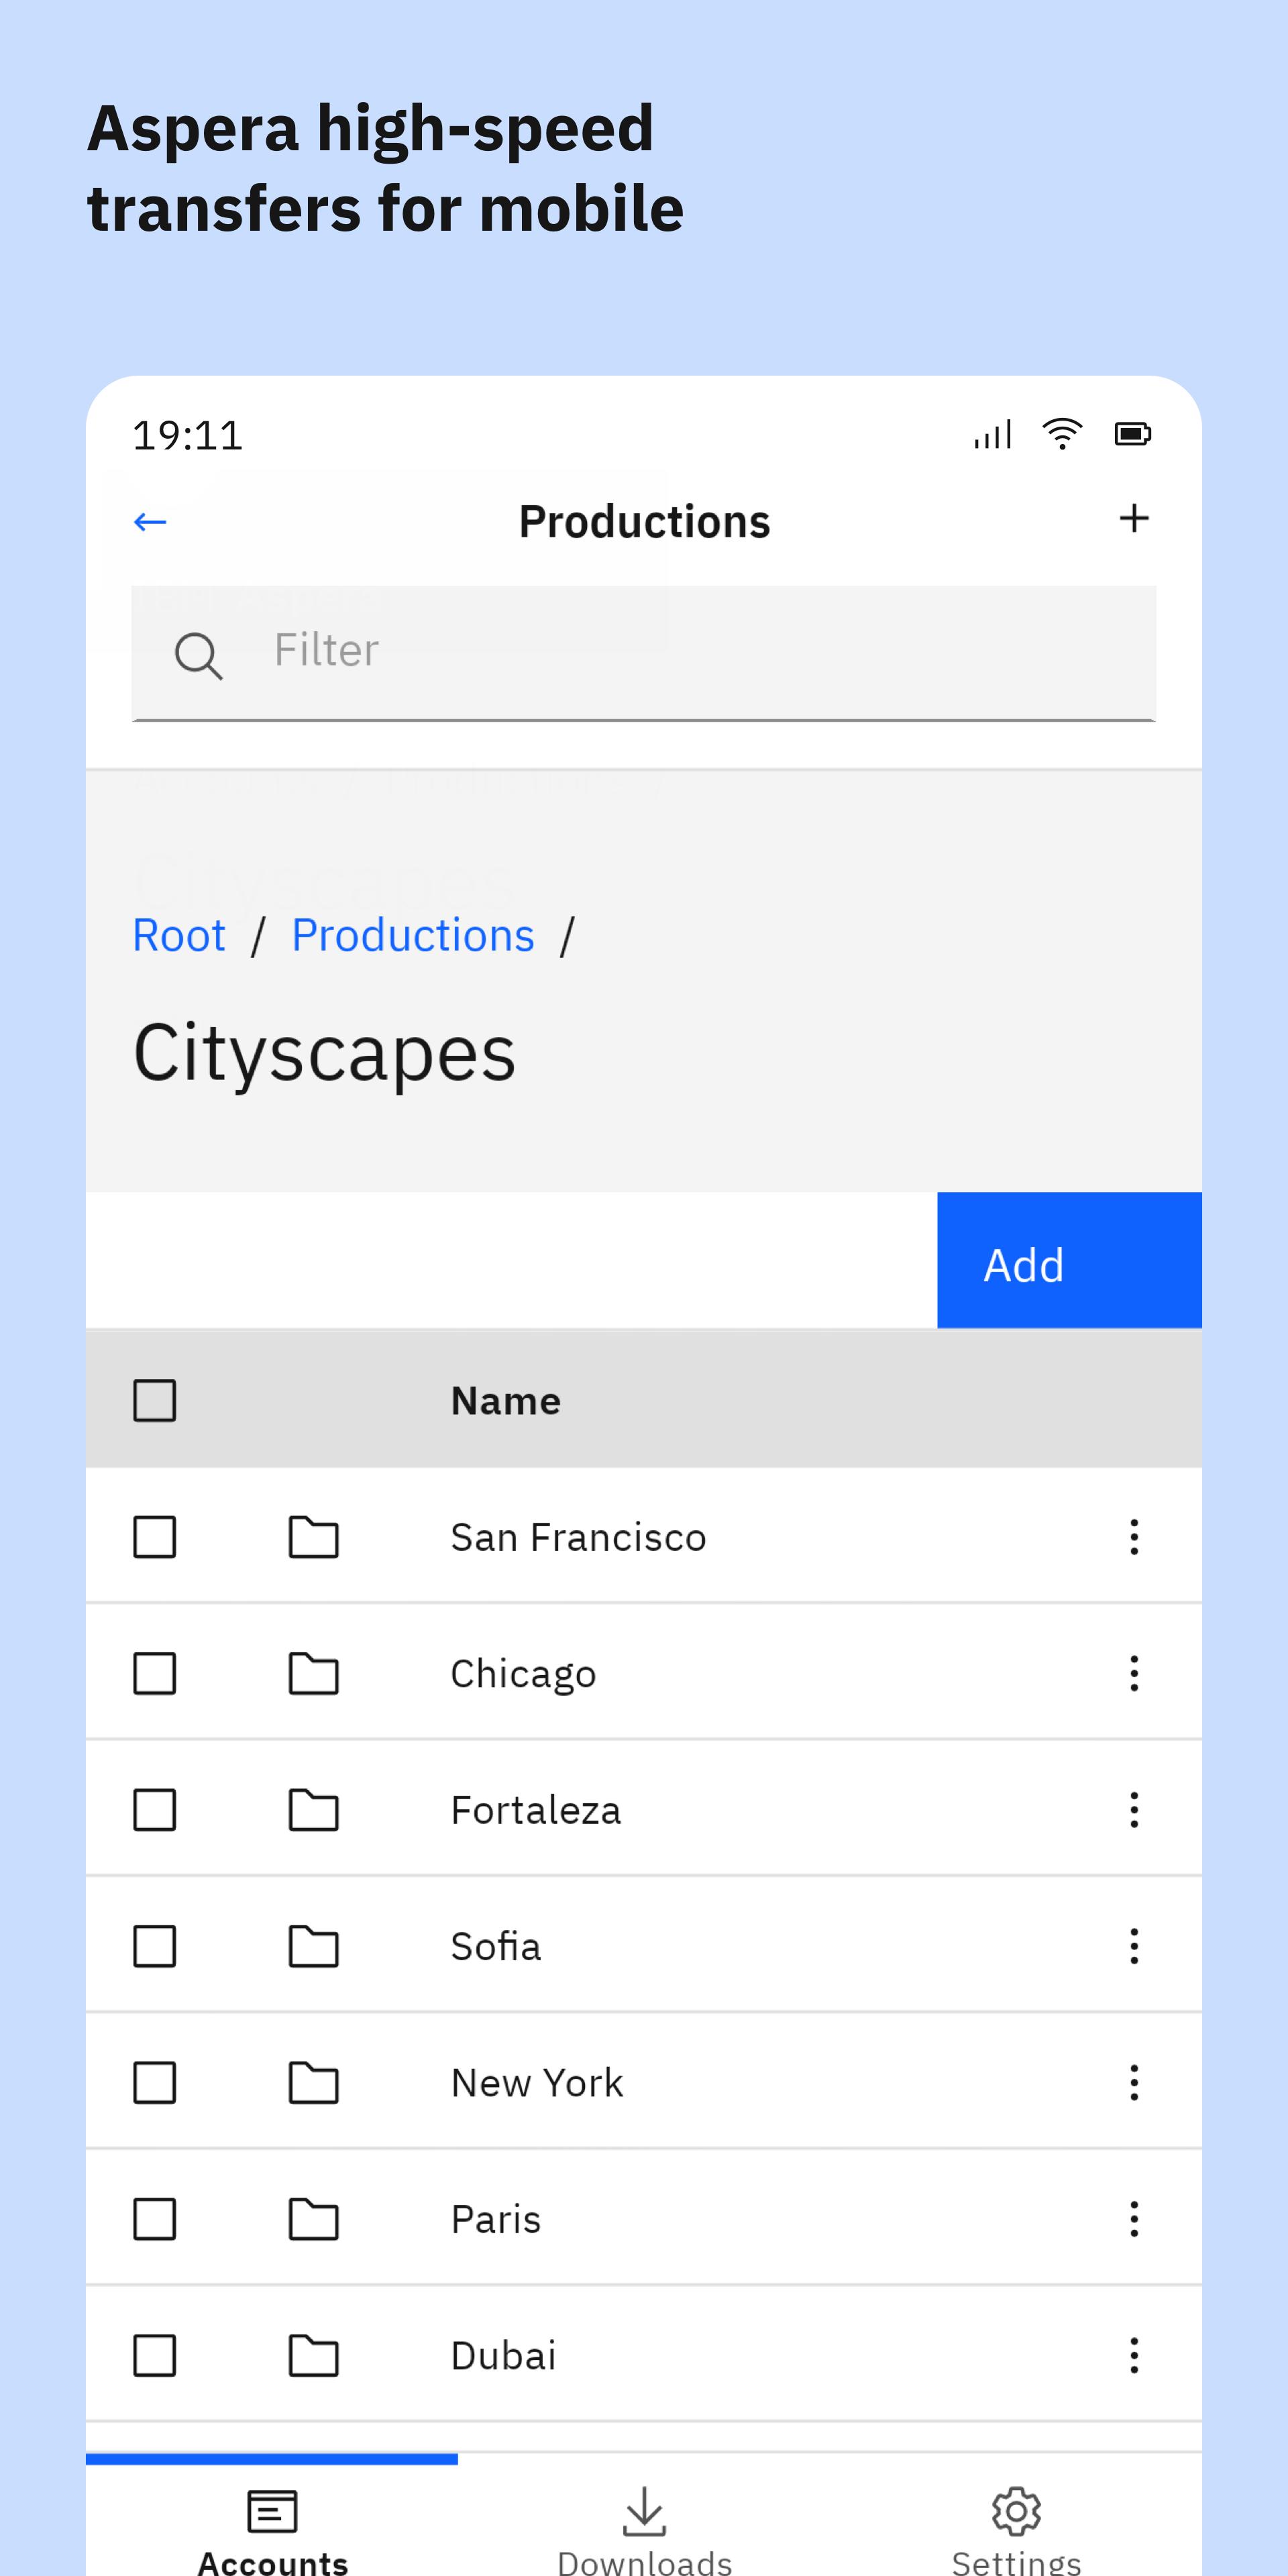Screen dimensions: 1288x2576
Task: Click the Dubai folder icon
Action: (x=314, y=2356)
